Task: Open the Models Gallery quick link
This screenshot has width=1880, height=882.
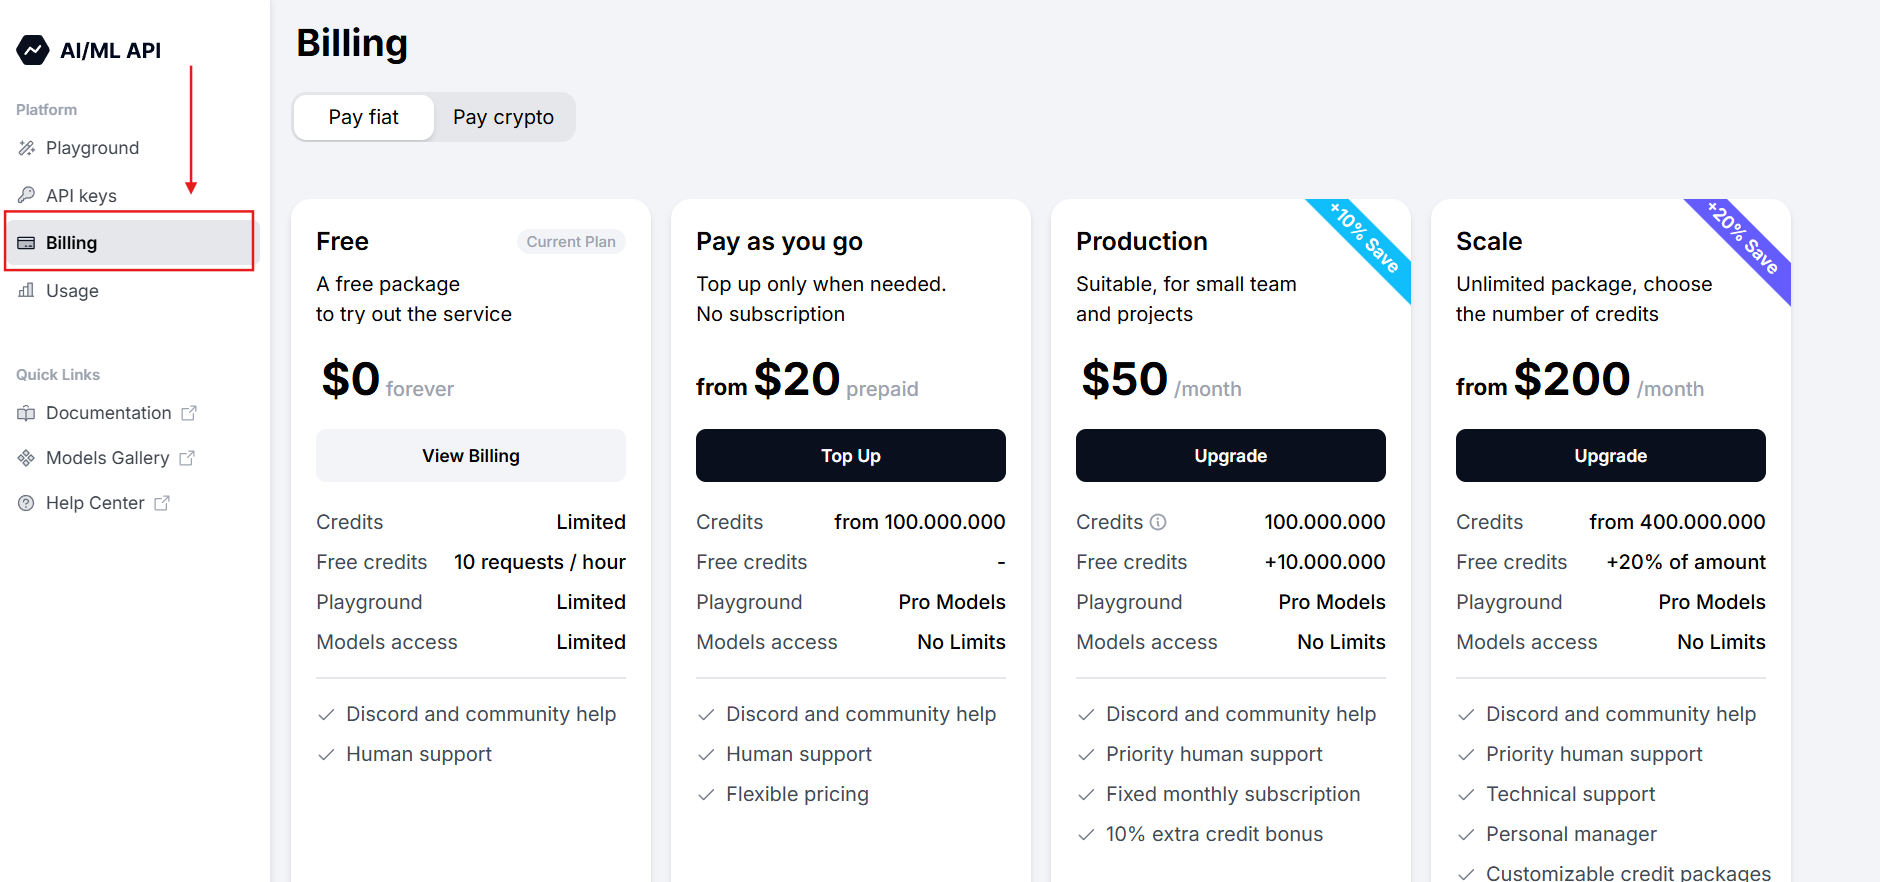Action: click(108, 458)
